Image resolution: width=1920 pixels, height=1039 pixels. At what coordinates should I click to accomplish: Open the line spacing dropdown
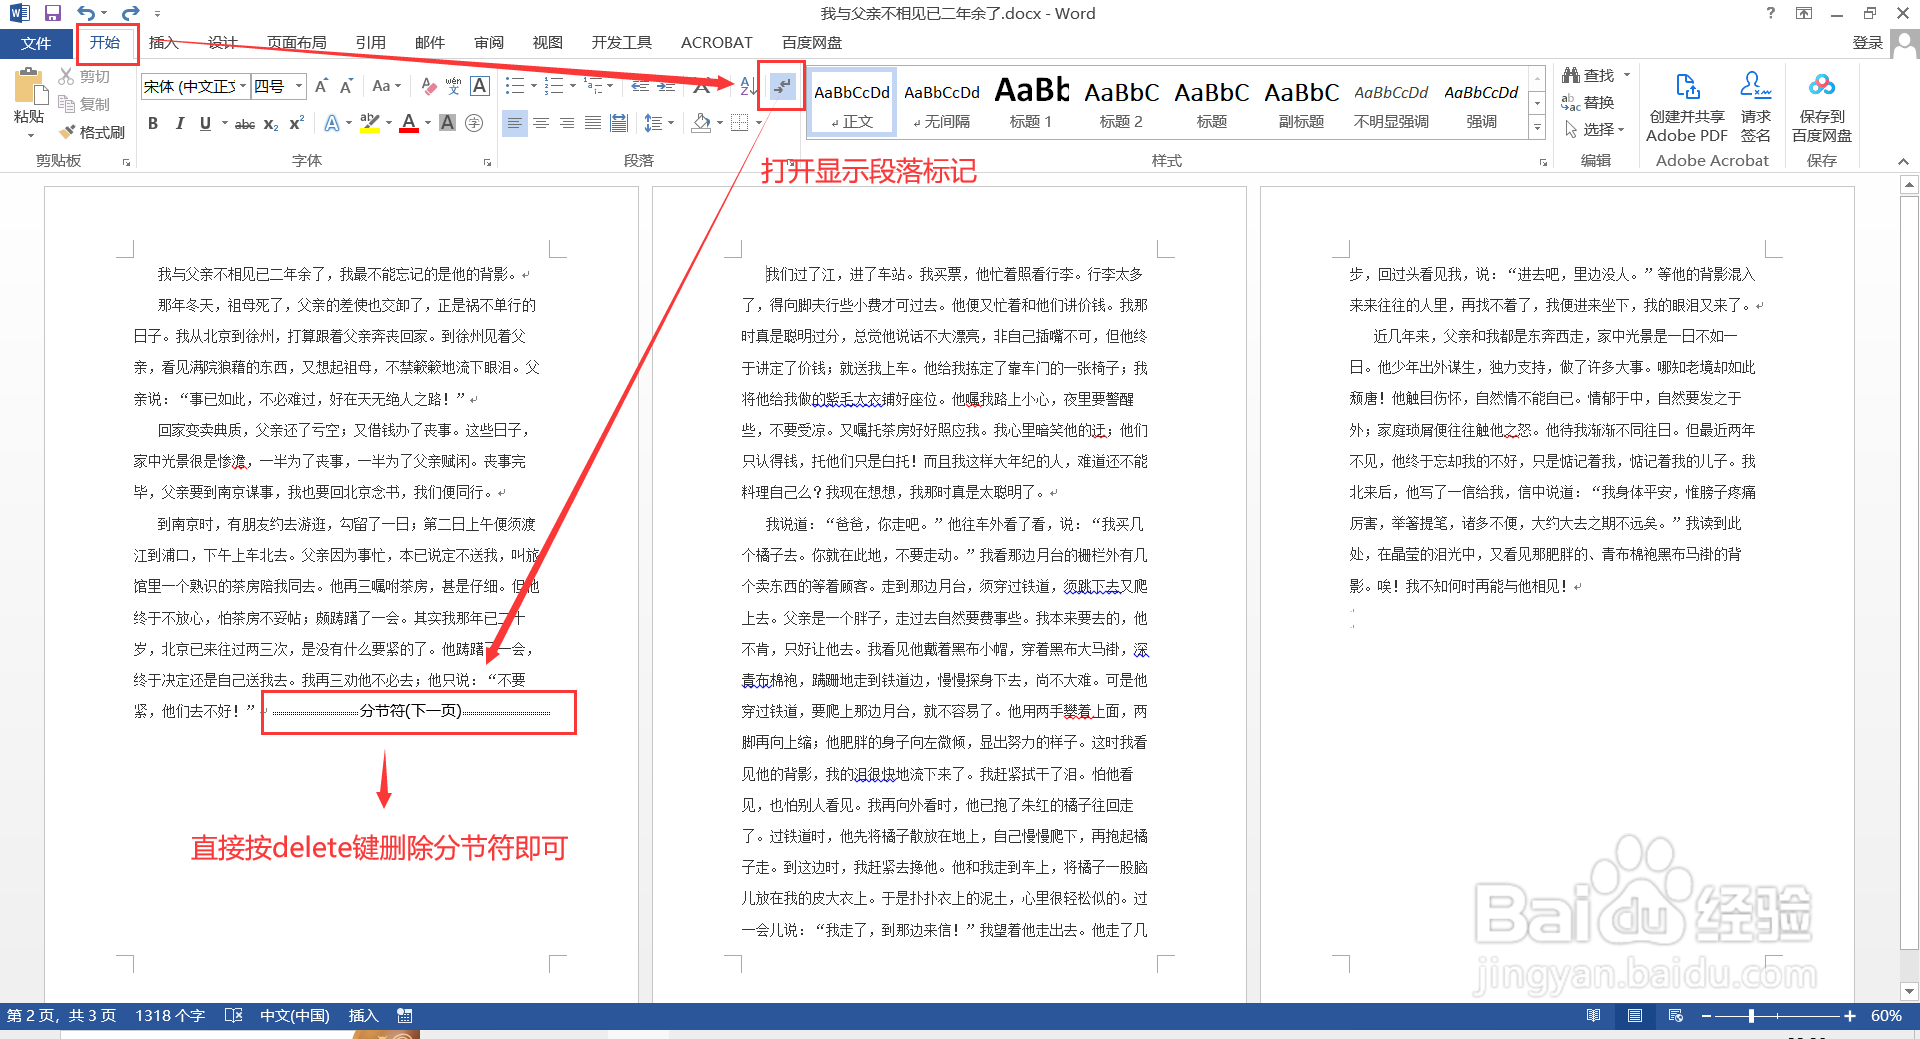(659, 123)
